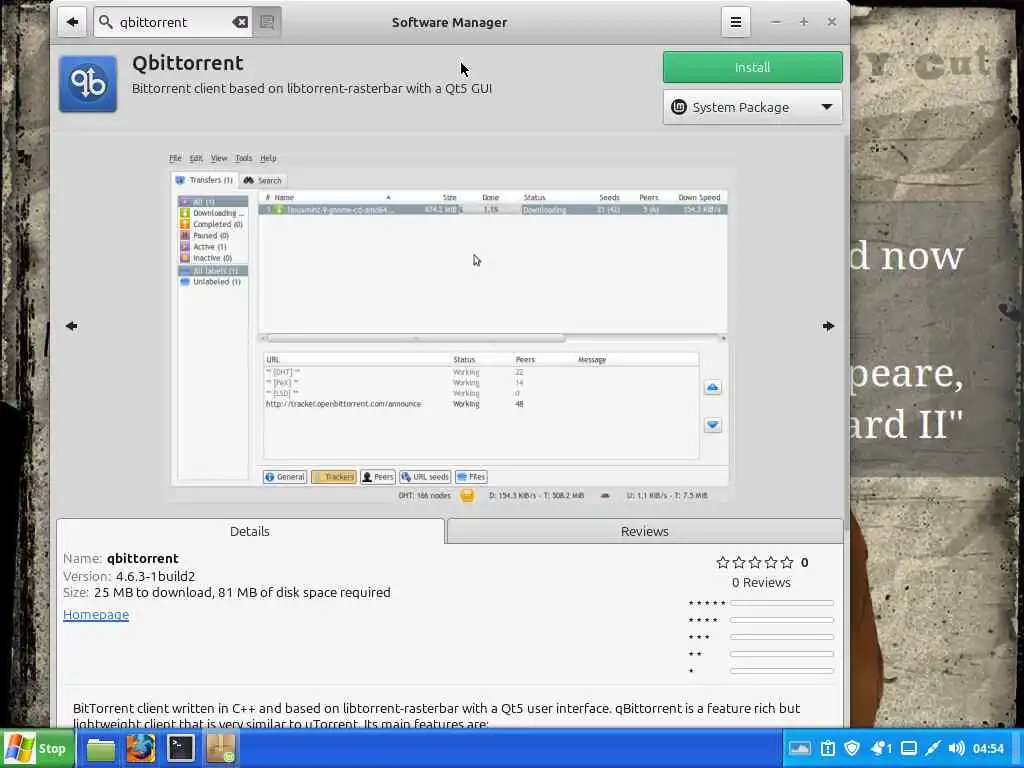Click the System Package Mint logo

(679, 107)
